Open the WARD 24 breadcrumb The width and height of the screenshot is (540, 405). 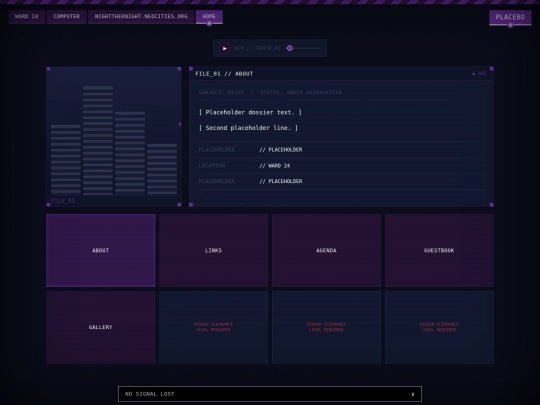[x=27, y=17]
